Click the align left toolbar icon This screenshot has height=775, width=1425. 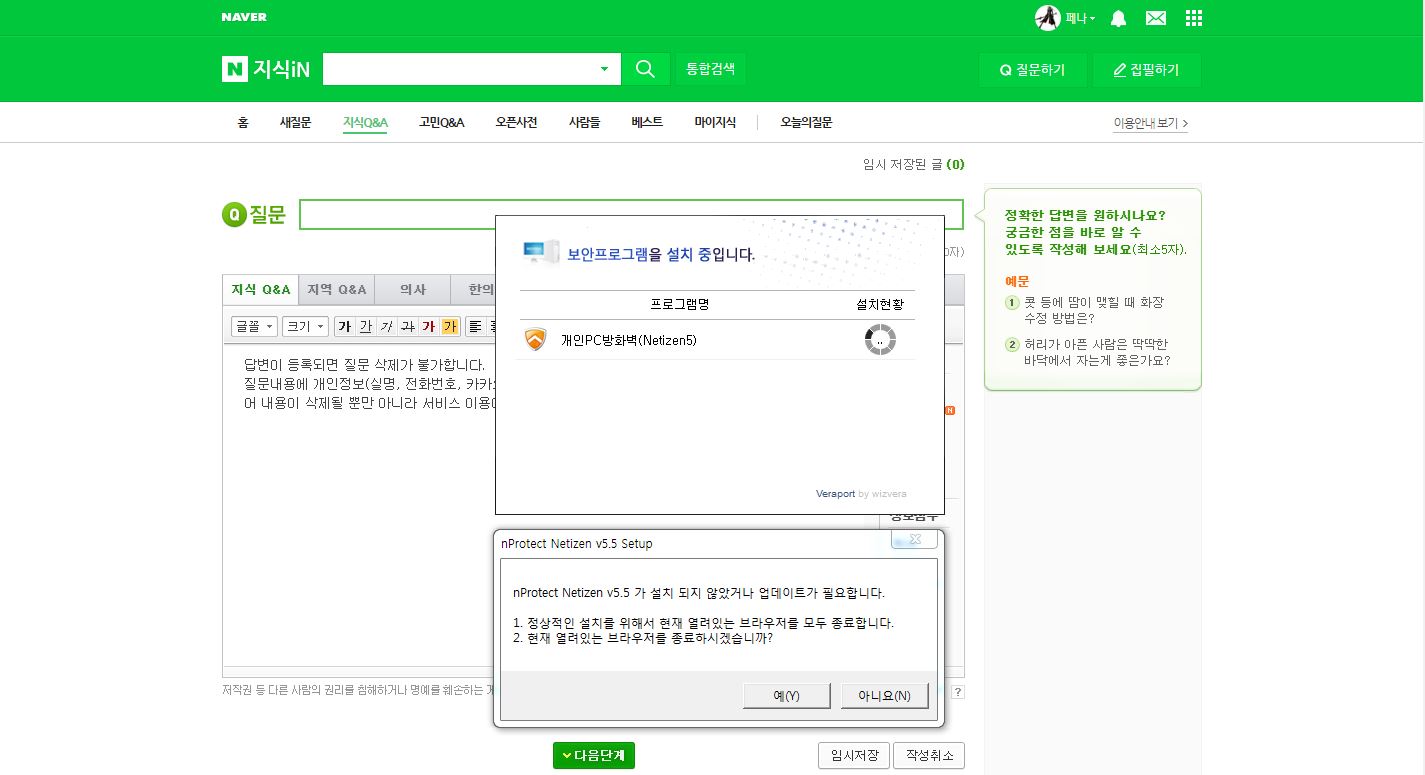[475, 326]
